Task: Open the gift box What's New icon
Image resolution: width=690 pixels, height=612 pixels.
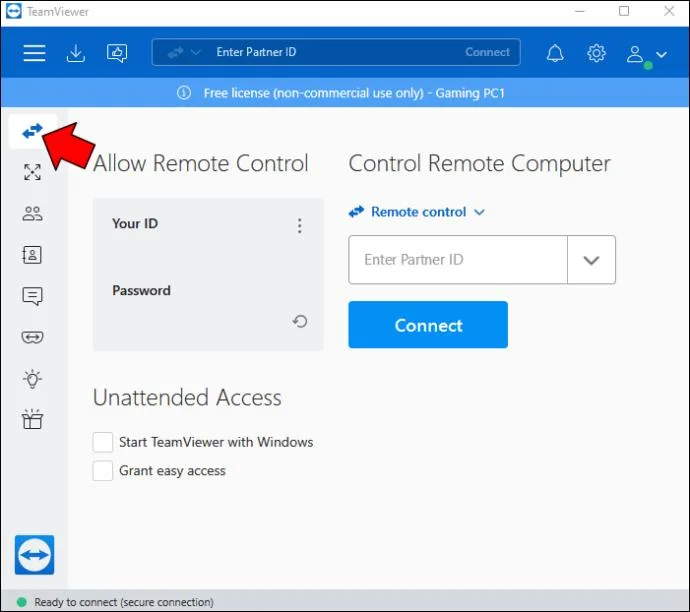Action: [33, 419]
